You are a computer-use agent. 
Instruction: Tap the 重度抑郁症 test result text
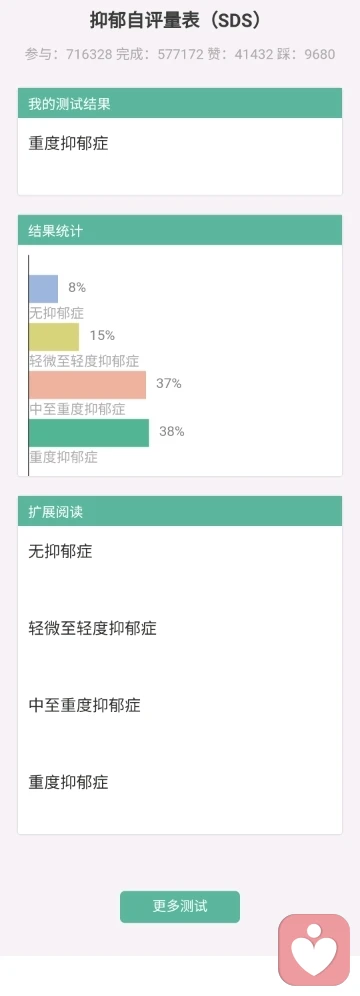pos(69,144)
